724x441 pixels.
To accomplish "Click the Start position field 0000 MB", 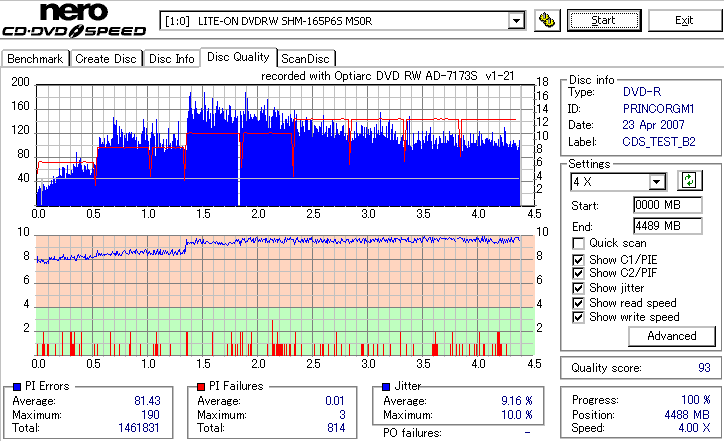I will (x=668, y=205).
